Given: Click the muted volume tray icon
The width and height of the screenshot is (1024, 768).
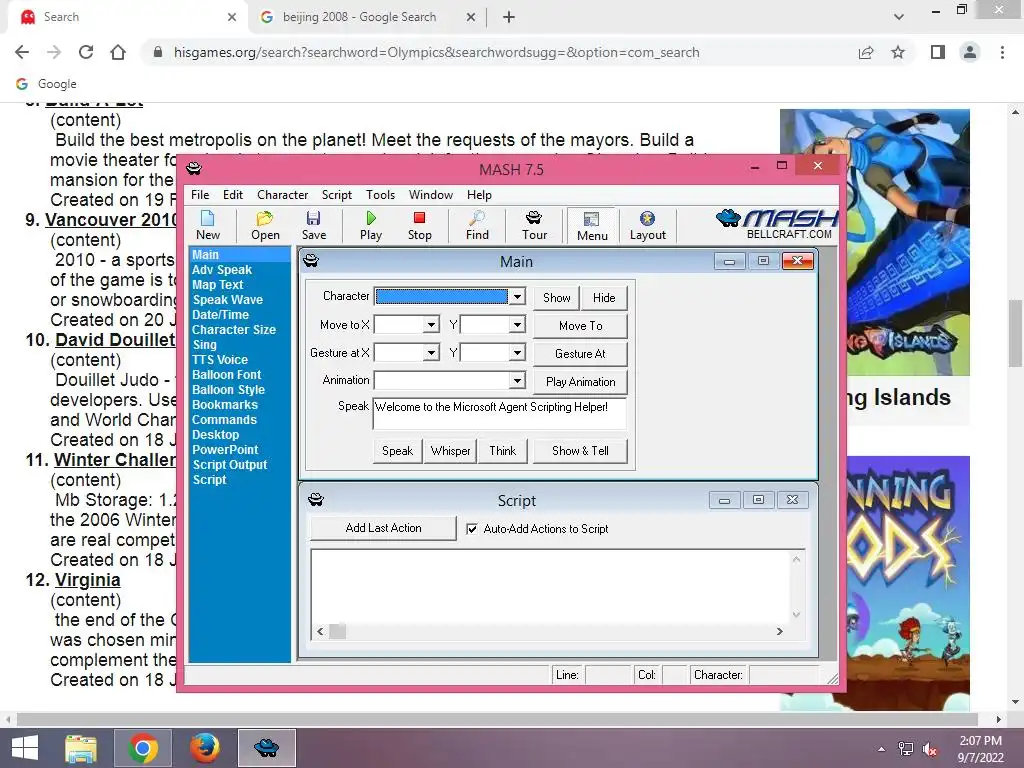Looking at the screenshot, I should pos(930,749).
